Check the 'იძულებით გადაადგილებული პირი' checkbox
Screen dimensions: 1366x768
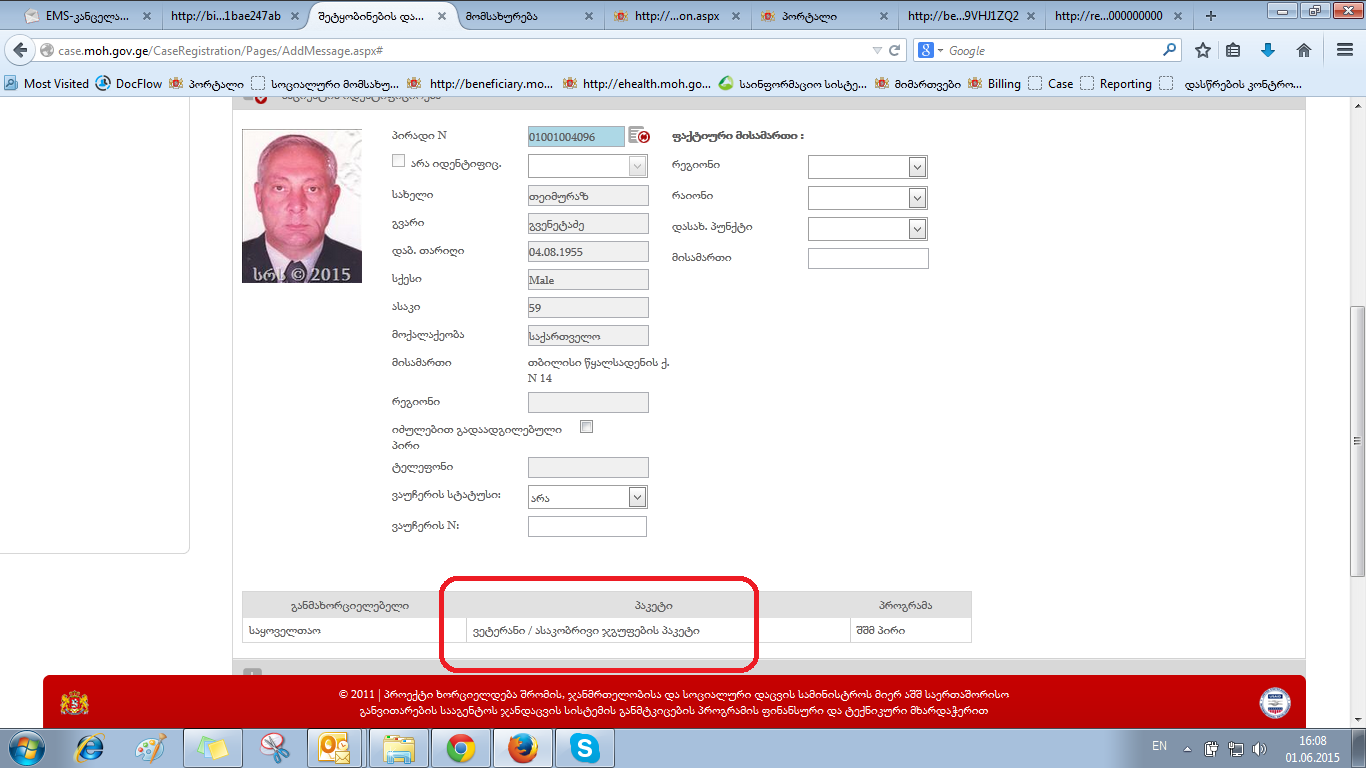587,427
